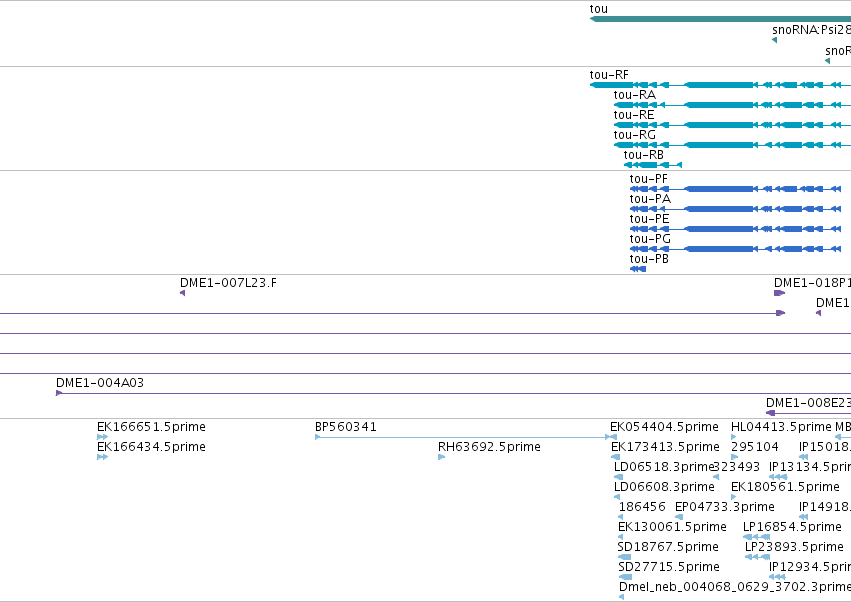This screenshot has width=851, height=602.
Task: Select the EK054404.5prime label
Action: (664, 427)
